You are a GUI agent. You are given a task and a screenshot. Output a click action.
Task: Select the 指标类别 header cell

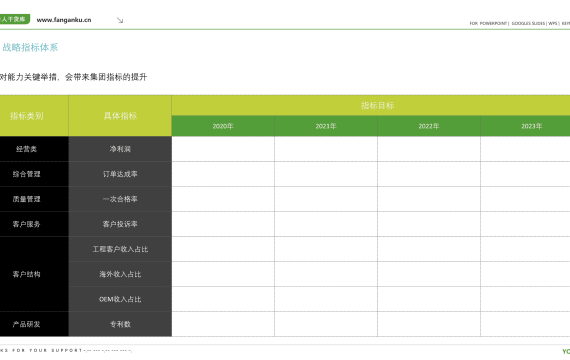tap(34, 116)
